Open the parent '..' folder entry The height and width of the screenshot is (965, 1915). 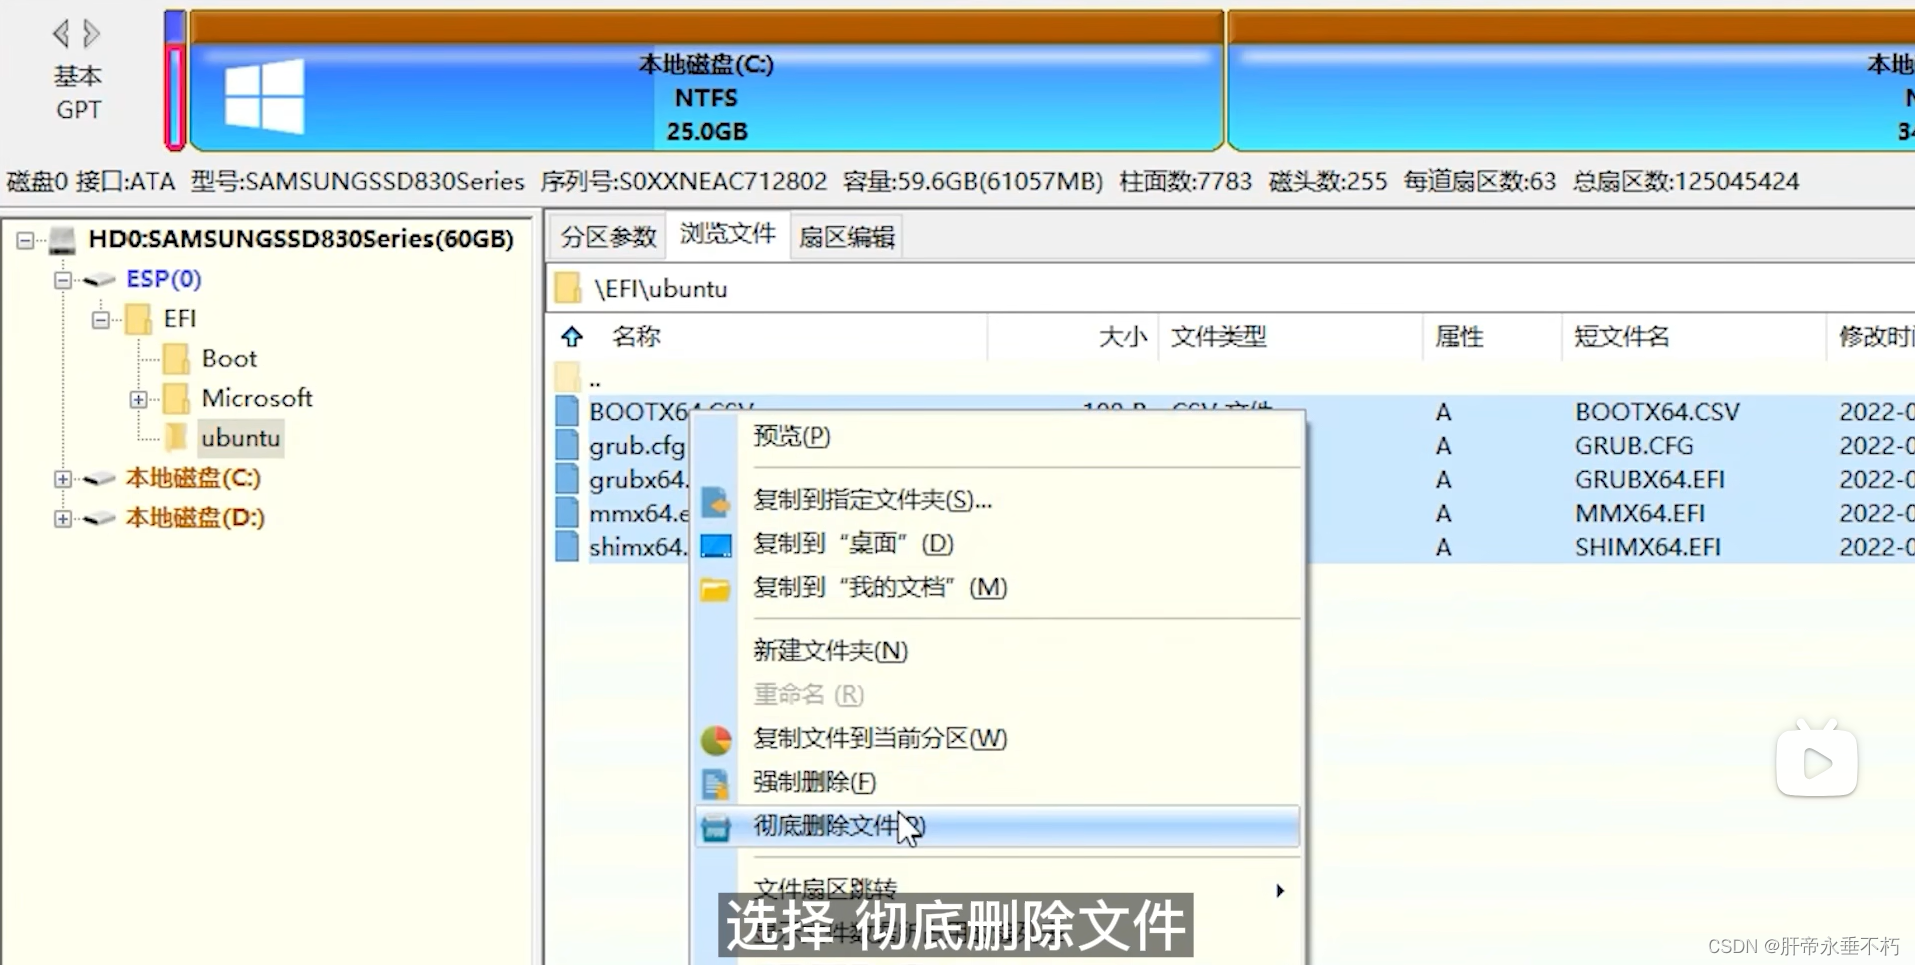pyautogui.click(x=595, y=379)
